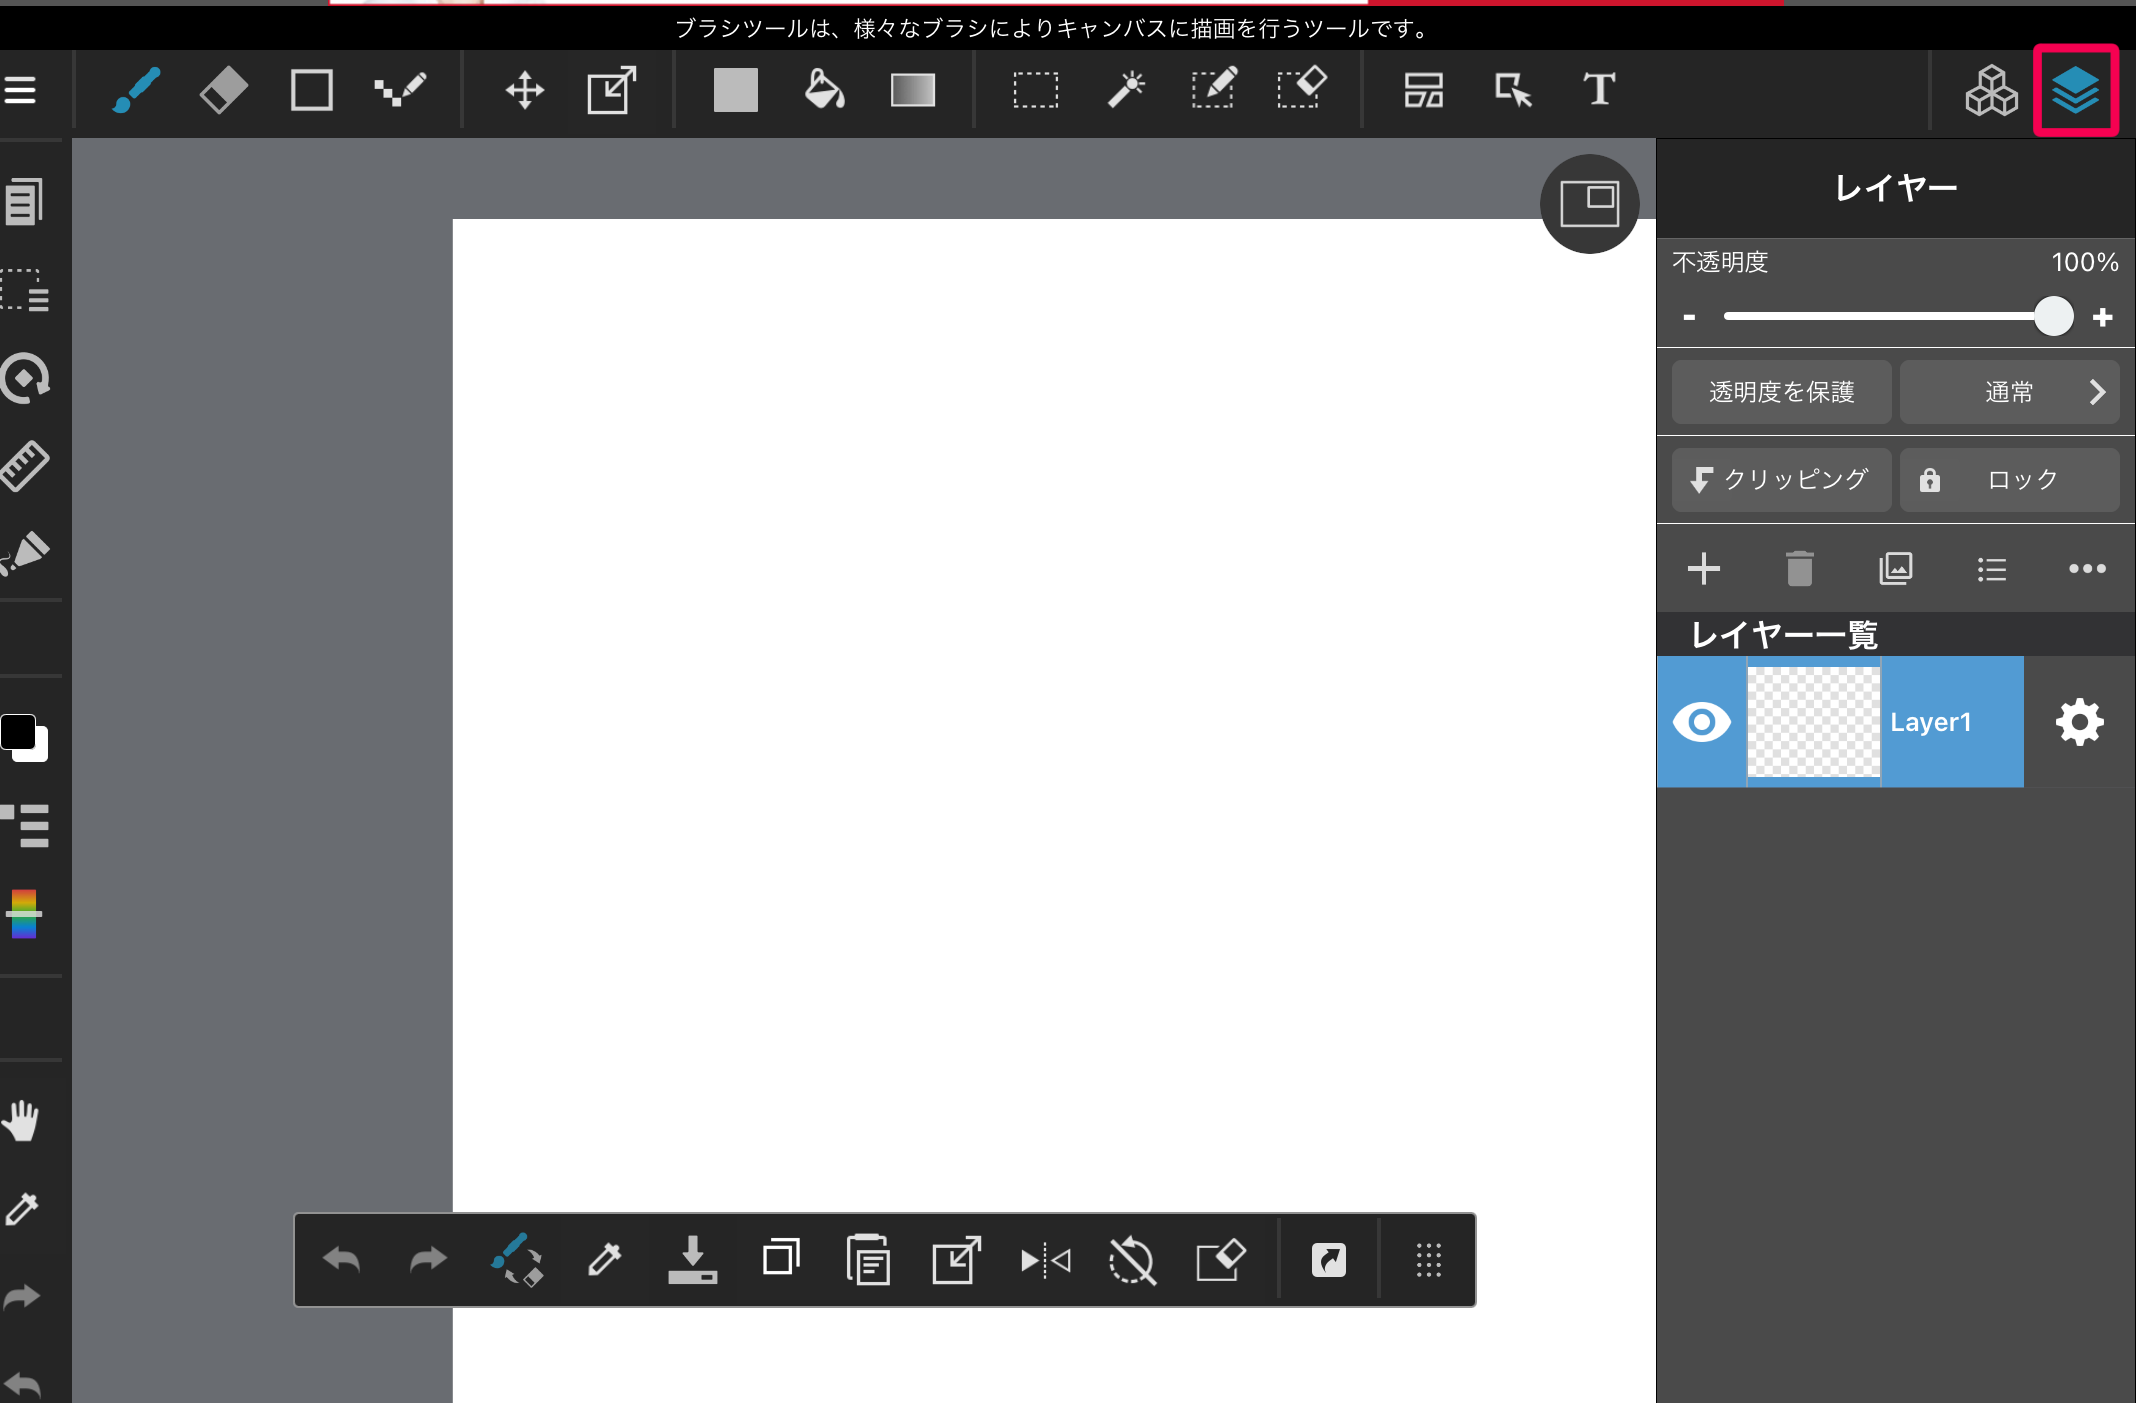The width and height of the screenshot is (2136, 1403).
Task: Open Layer1 settings gear
Action: tap(2080, 722)
